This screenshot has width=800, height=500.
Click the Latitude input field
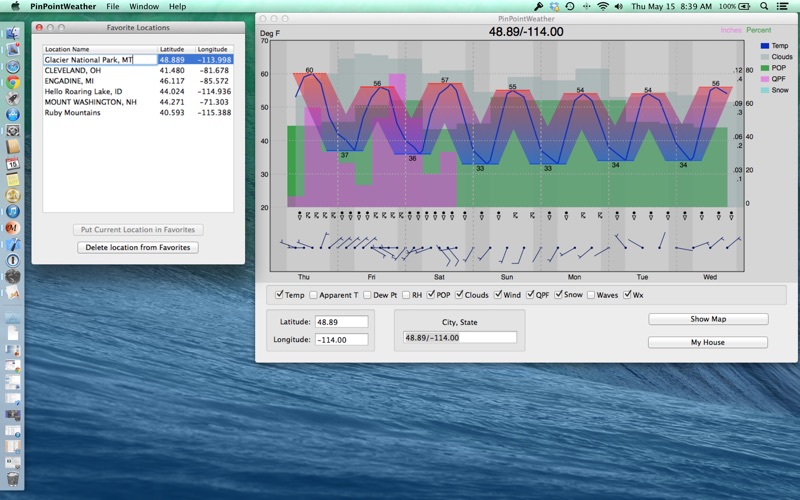(x=341, y=322)
